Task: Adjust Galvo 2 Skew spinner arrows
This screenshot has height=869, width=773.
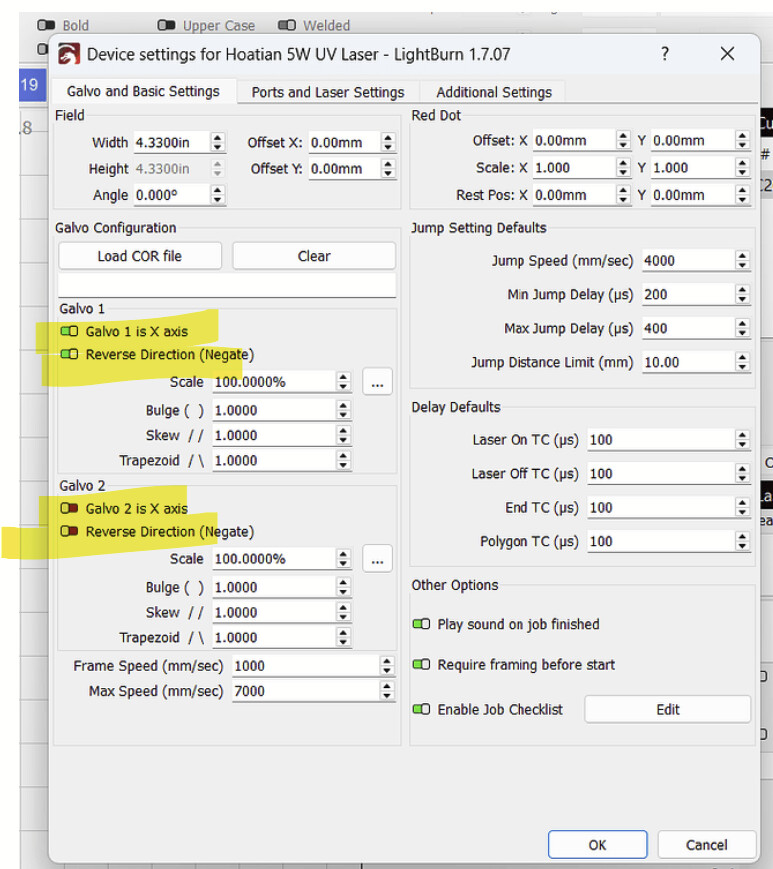Action: click(x=344, y=612)
